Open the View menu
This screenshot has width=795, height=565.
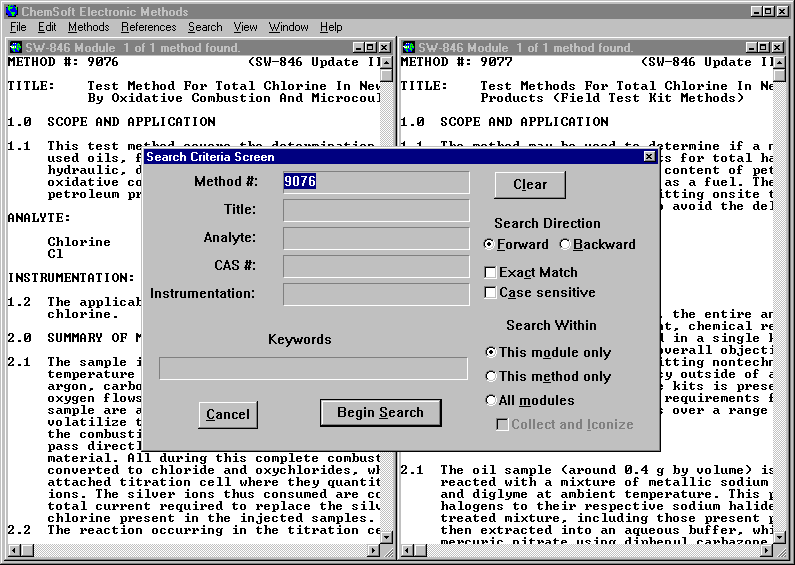(245, 27)
